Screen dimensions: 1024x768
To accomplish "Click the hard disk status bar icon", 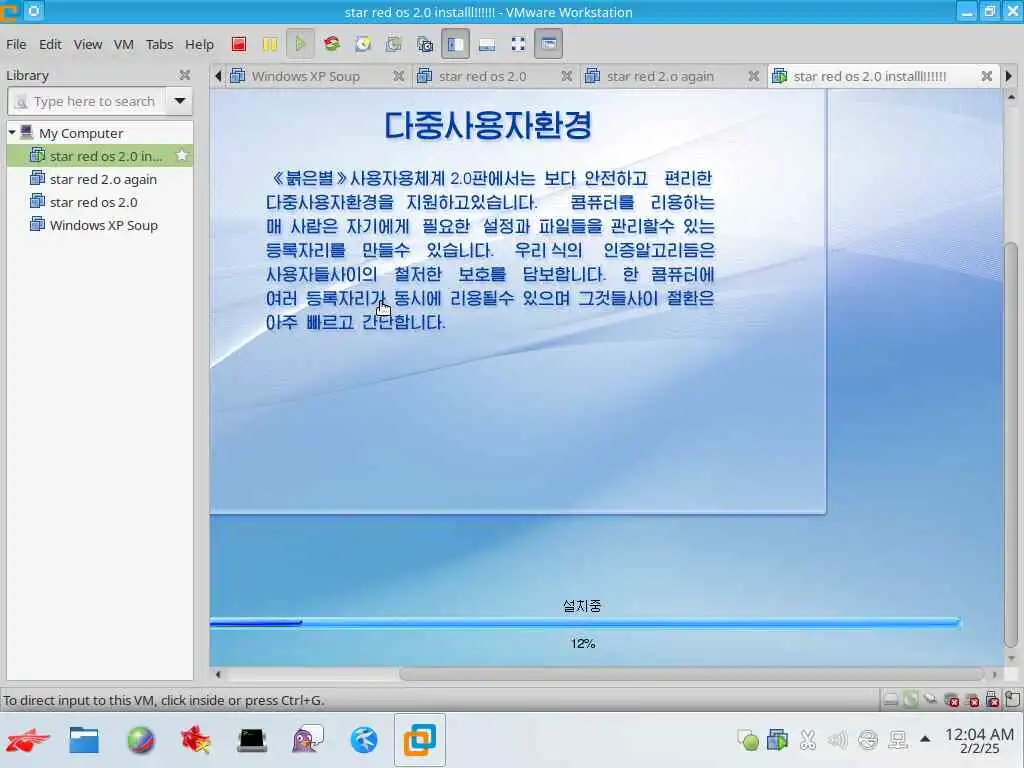I will (x=890, y=700).
